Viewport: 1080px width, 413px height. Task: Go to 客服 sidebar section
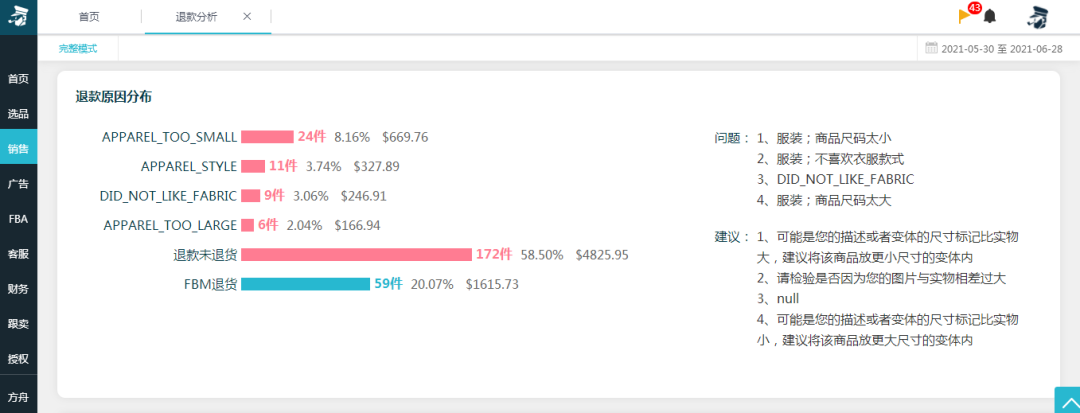click(x=19, y=254)
